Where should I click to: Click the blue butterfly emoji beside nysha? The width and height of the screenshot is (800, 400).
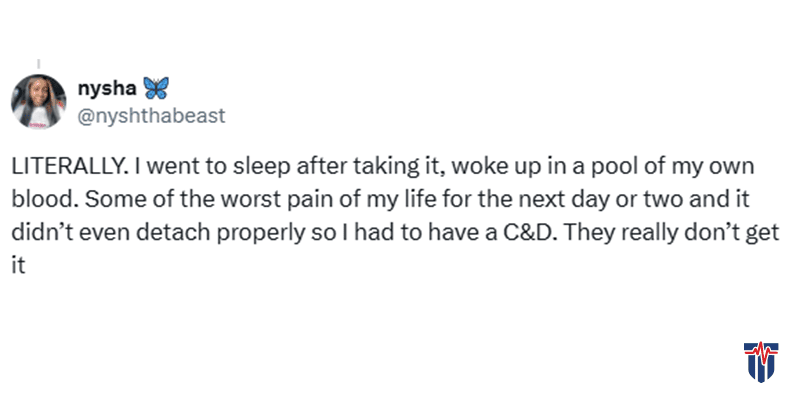[x=156, y=88]
